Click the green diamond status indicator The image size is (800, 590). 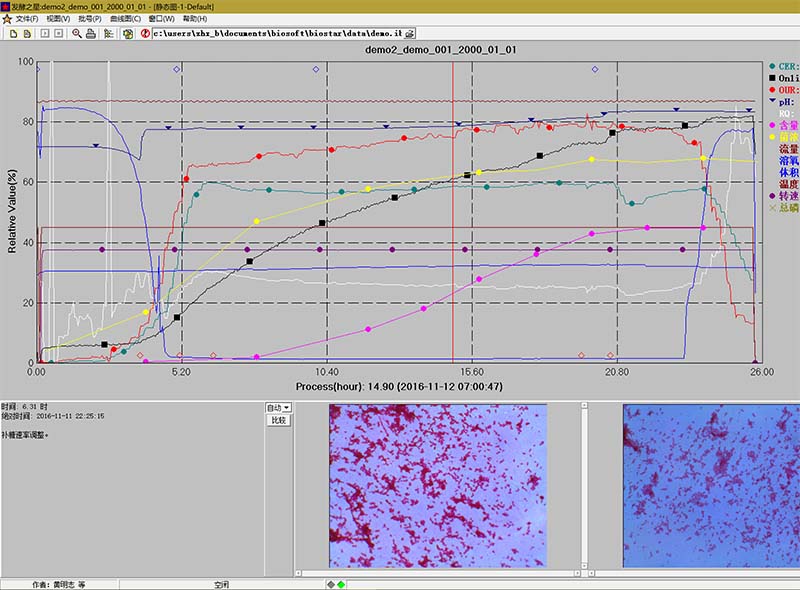340,584
